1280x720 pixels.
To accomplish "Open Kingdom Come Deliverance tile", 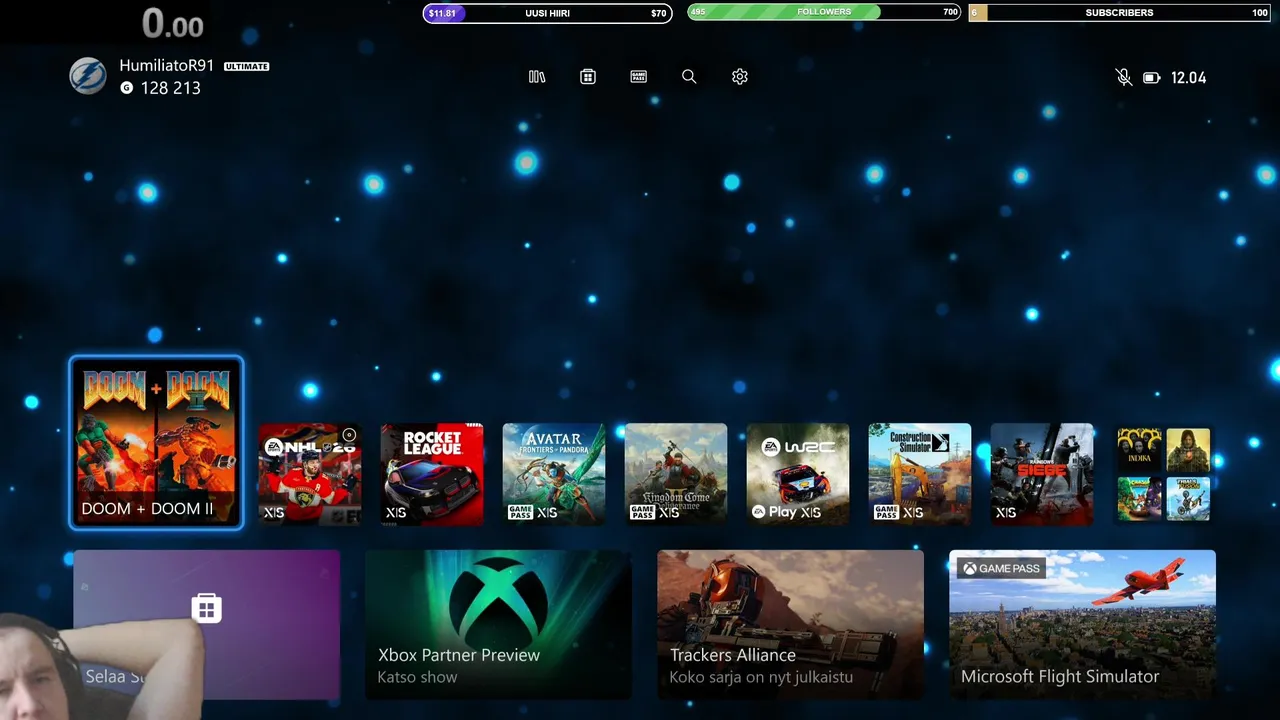I will [676, 474].
